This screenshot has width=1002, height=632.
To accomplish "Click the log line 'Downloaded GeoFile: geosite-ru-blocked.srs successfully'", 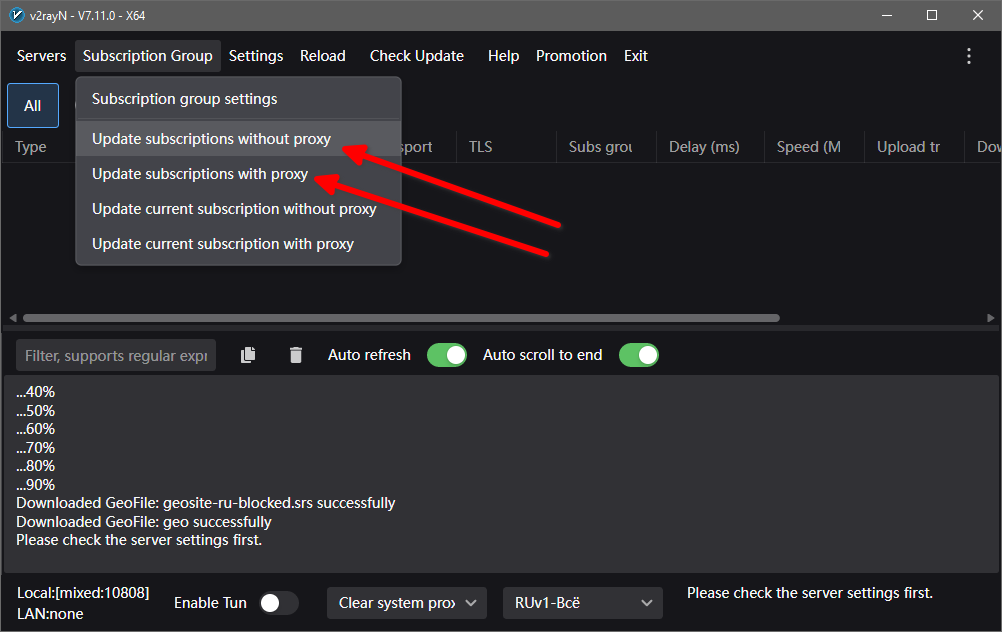I will pos(206,503).
